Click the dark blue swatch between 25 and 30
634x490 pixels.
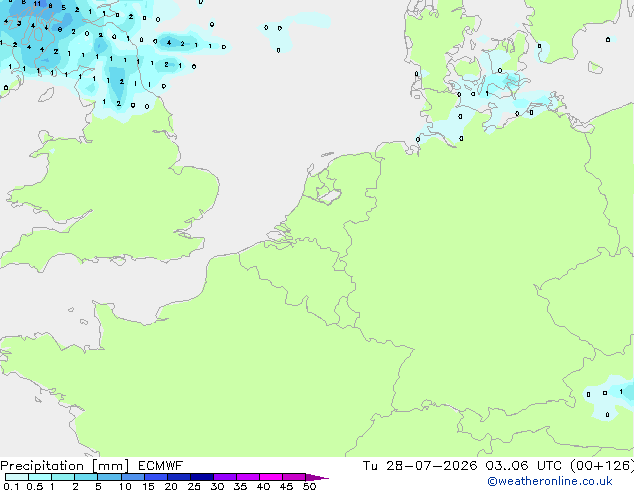pyautogui.click(x=201, y=477)
